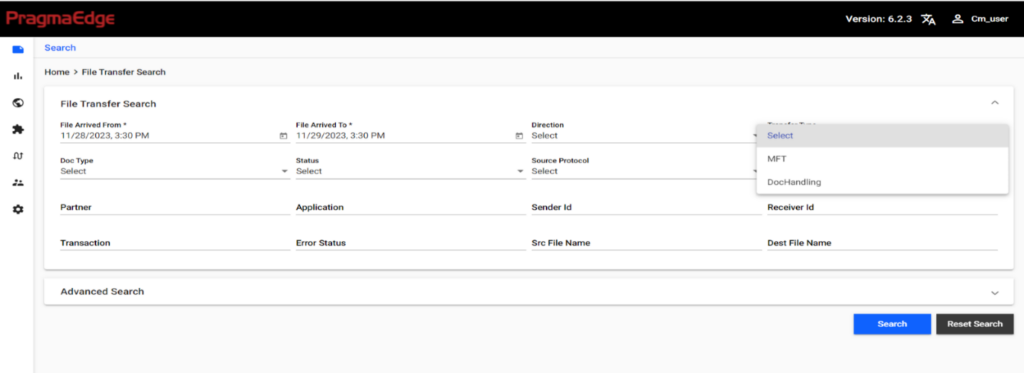The image size is (1024, 373).
Task: Click the Partner input field
Action: coord(174,207)
